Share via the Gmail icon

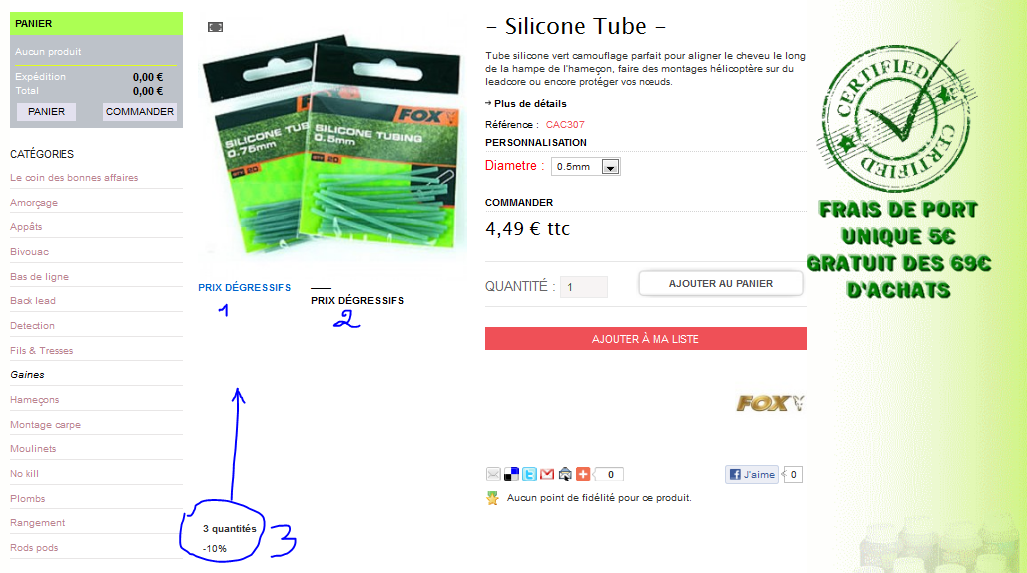click(547, 474)
